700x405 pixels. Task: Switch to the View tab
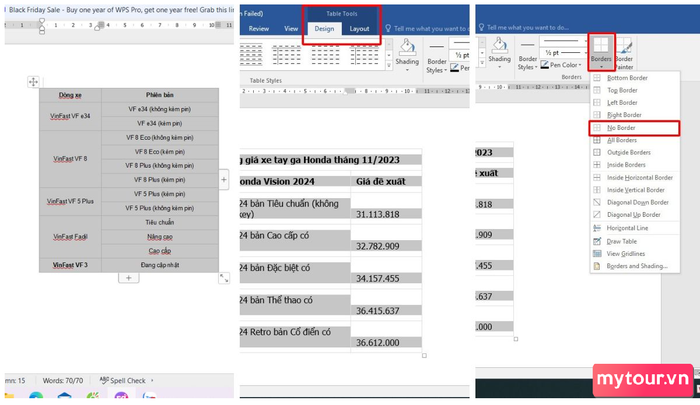pos(291,29)
